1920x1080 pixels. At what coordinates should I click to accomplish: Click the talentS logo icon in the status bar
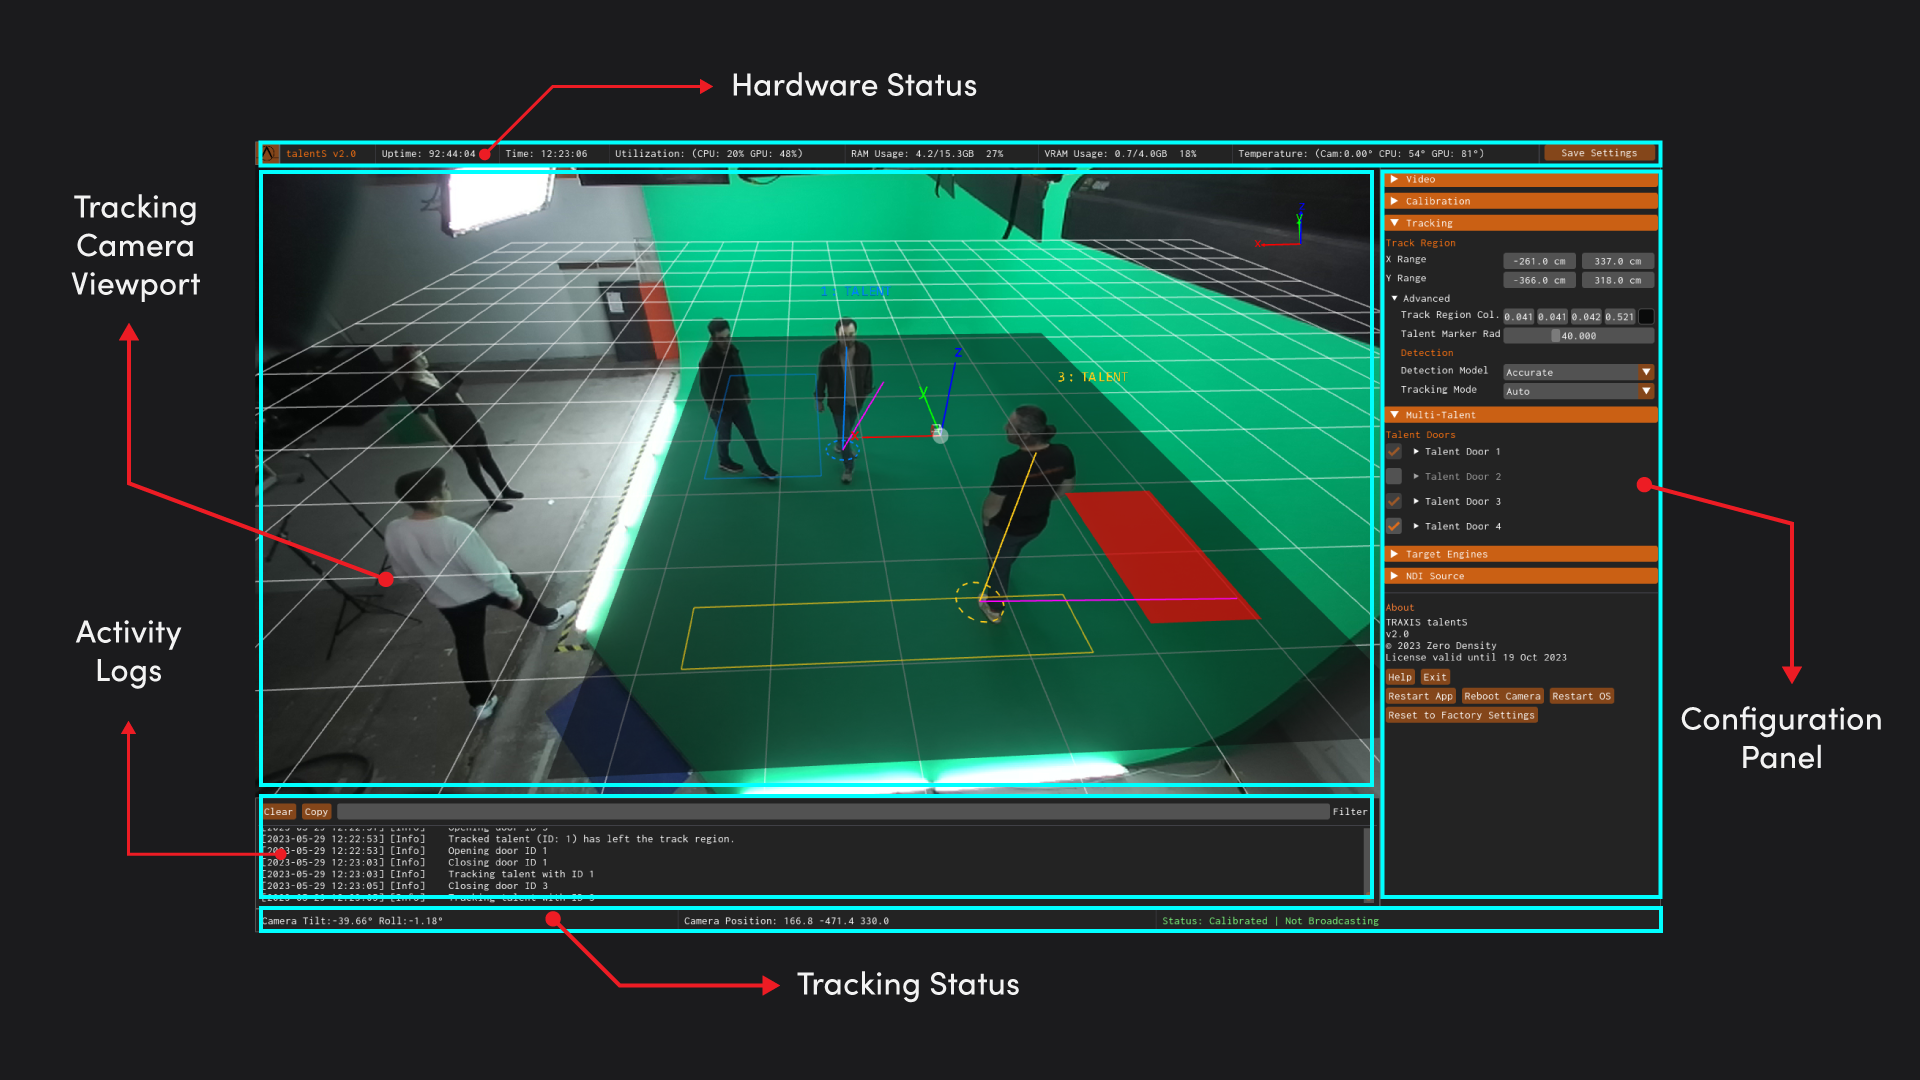[x=270, y=153]
